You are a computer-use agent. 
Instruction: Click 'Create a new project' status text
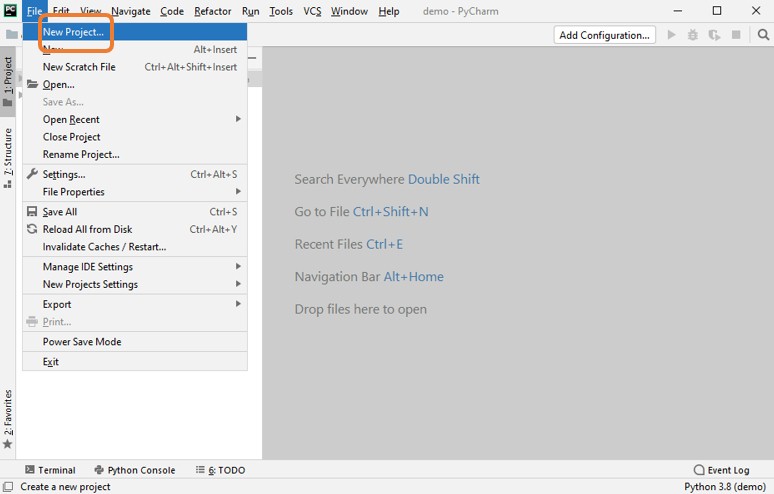(x=65, y=487)
